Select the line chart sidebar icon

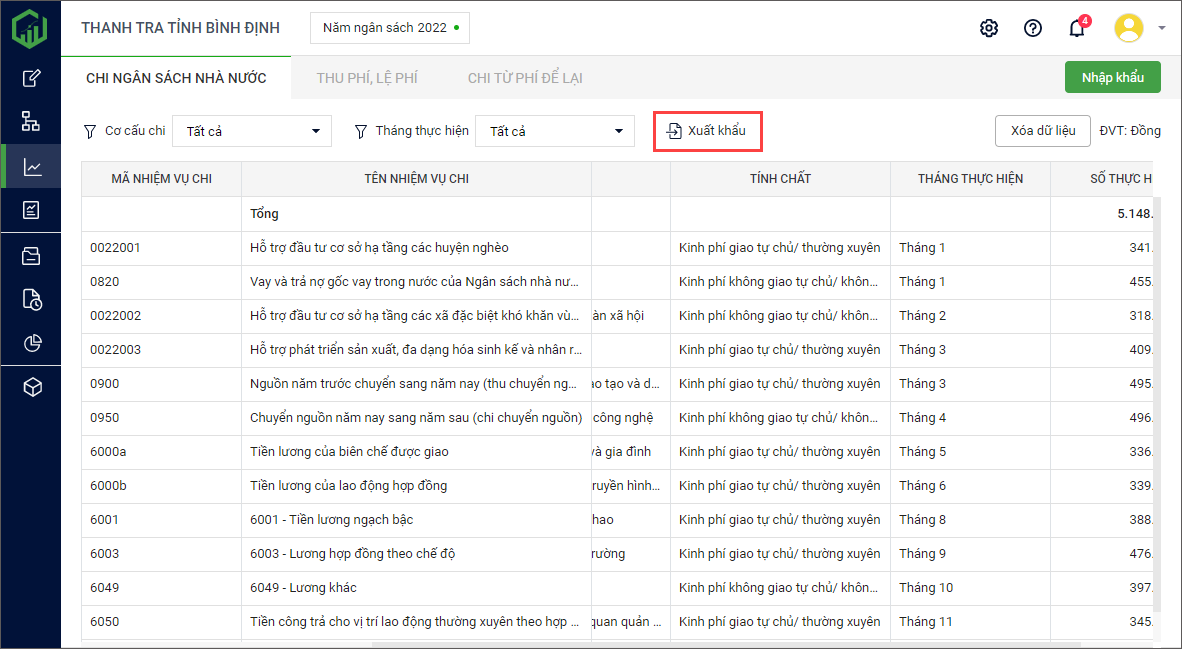32,167
